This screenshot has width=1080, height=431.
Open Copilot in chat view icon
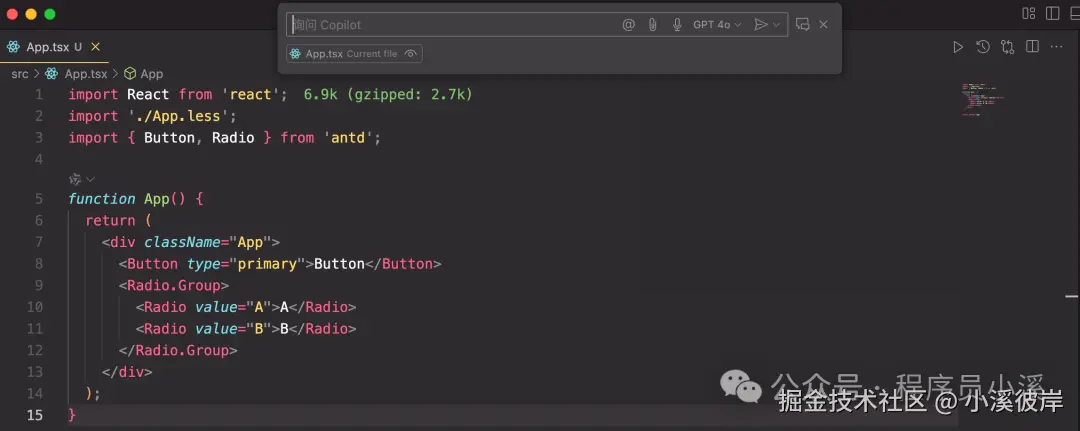(x=802, y=25)
